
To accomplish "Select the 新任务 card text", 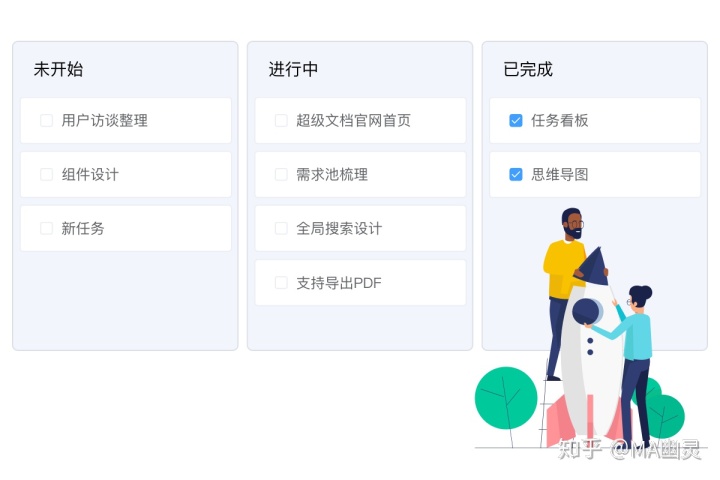I will coord(83,228).
